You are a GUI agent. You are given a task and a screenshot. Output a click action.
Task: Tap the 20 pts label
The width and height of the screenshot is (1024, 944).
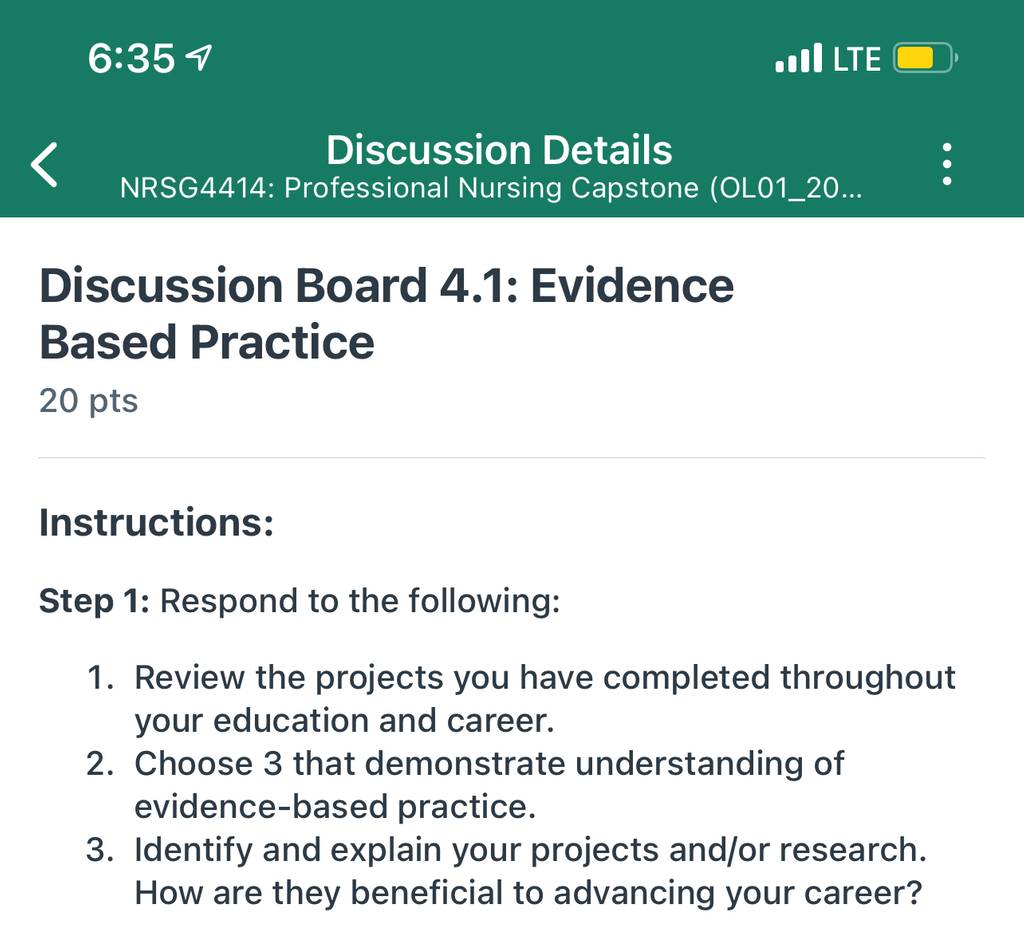pyautogui.click(x=88, y=401)
